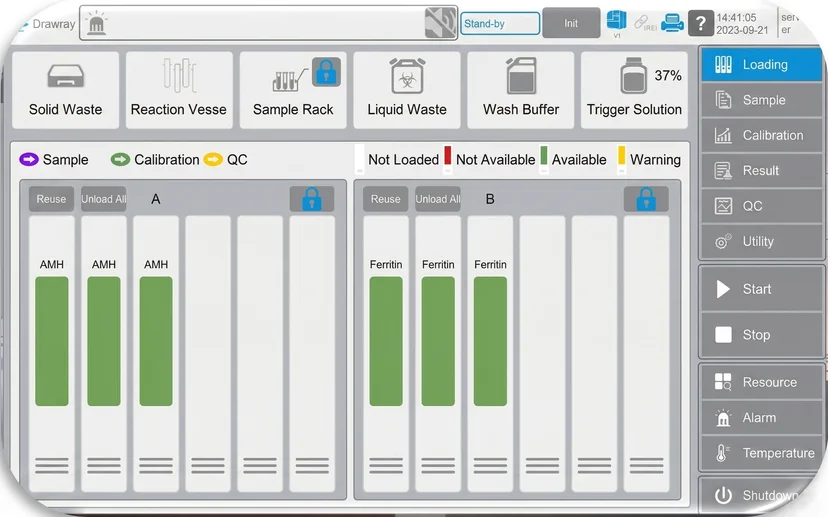Switch to the Calibration tab
828x517 pixels.
coord(761,135)
